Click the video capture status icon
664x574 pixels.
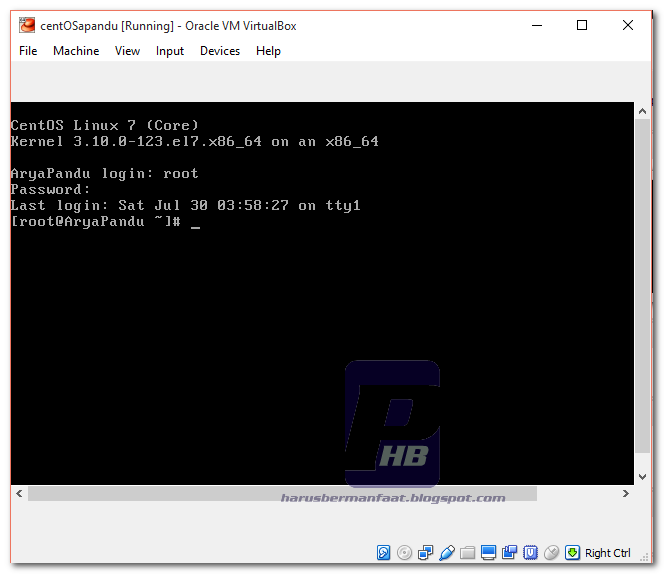click(509, 552)
